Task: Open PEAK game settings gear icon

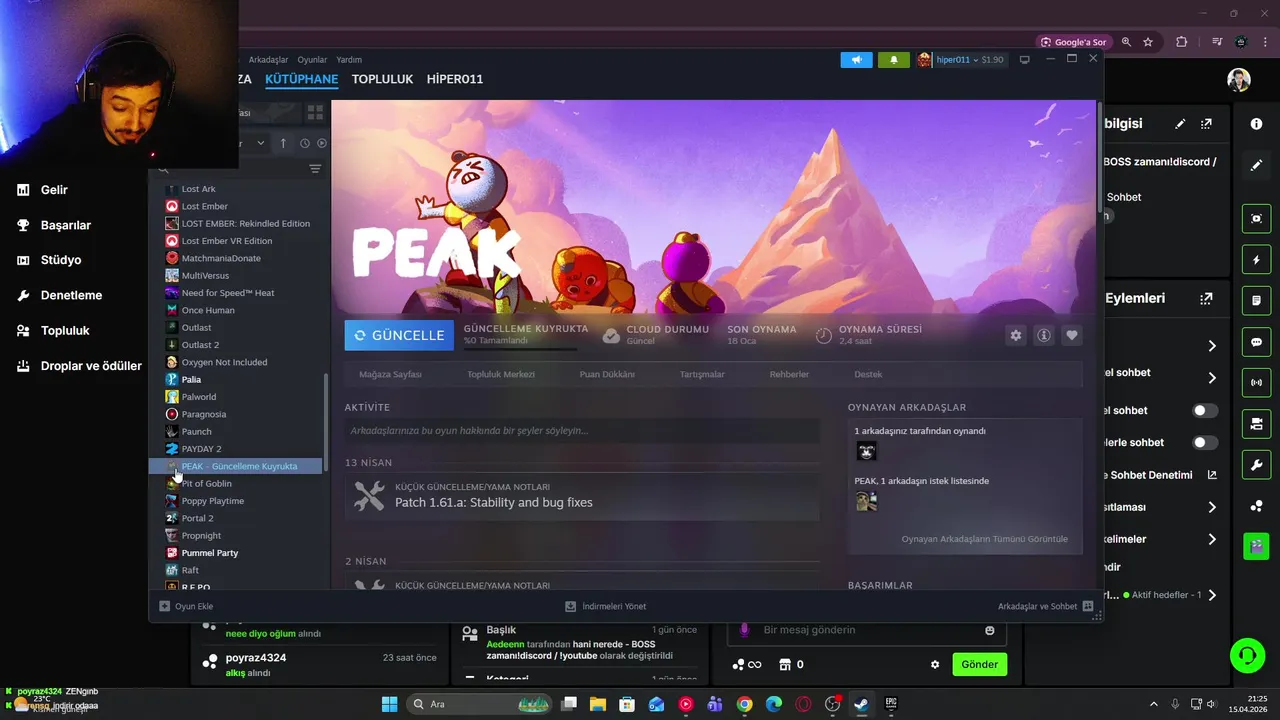Action: tap(1016, 335)
